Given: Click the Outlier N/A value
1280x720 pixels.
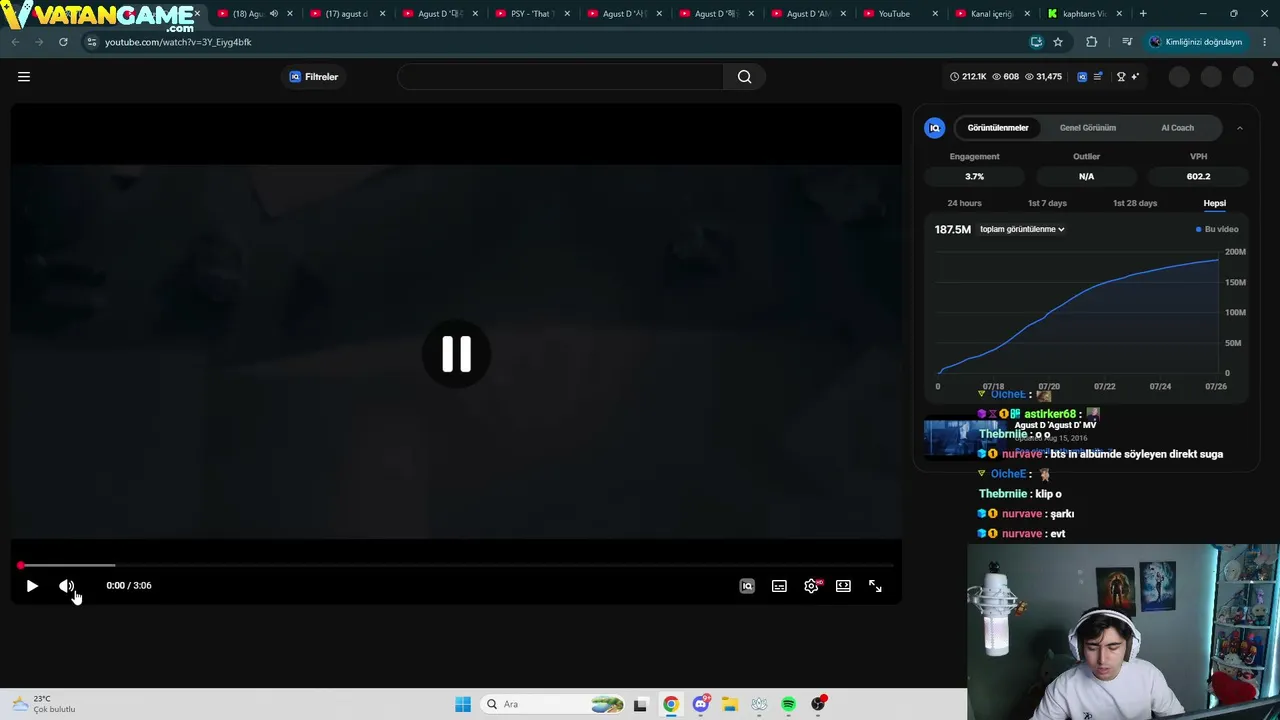Looking at the screenshot, I should point(1086,177).
